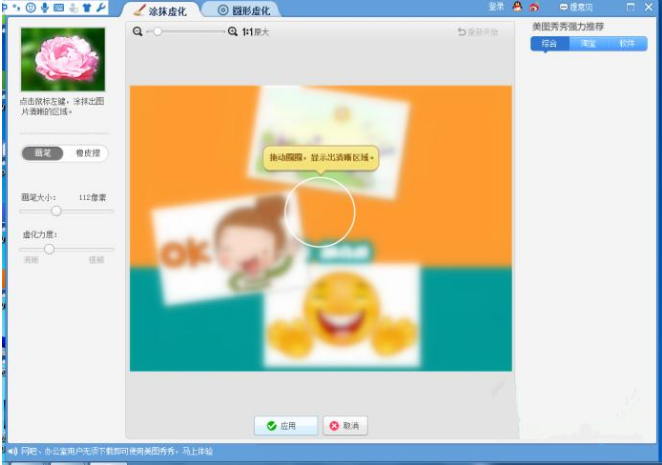Click the 虚化力度 blur strength slider handle

point(49,249)
